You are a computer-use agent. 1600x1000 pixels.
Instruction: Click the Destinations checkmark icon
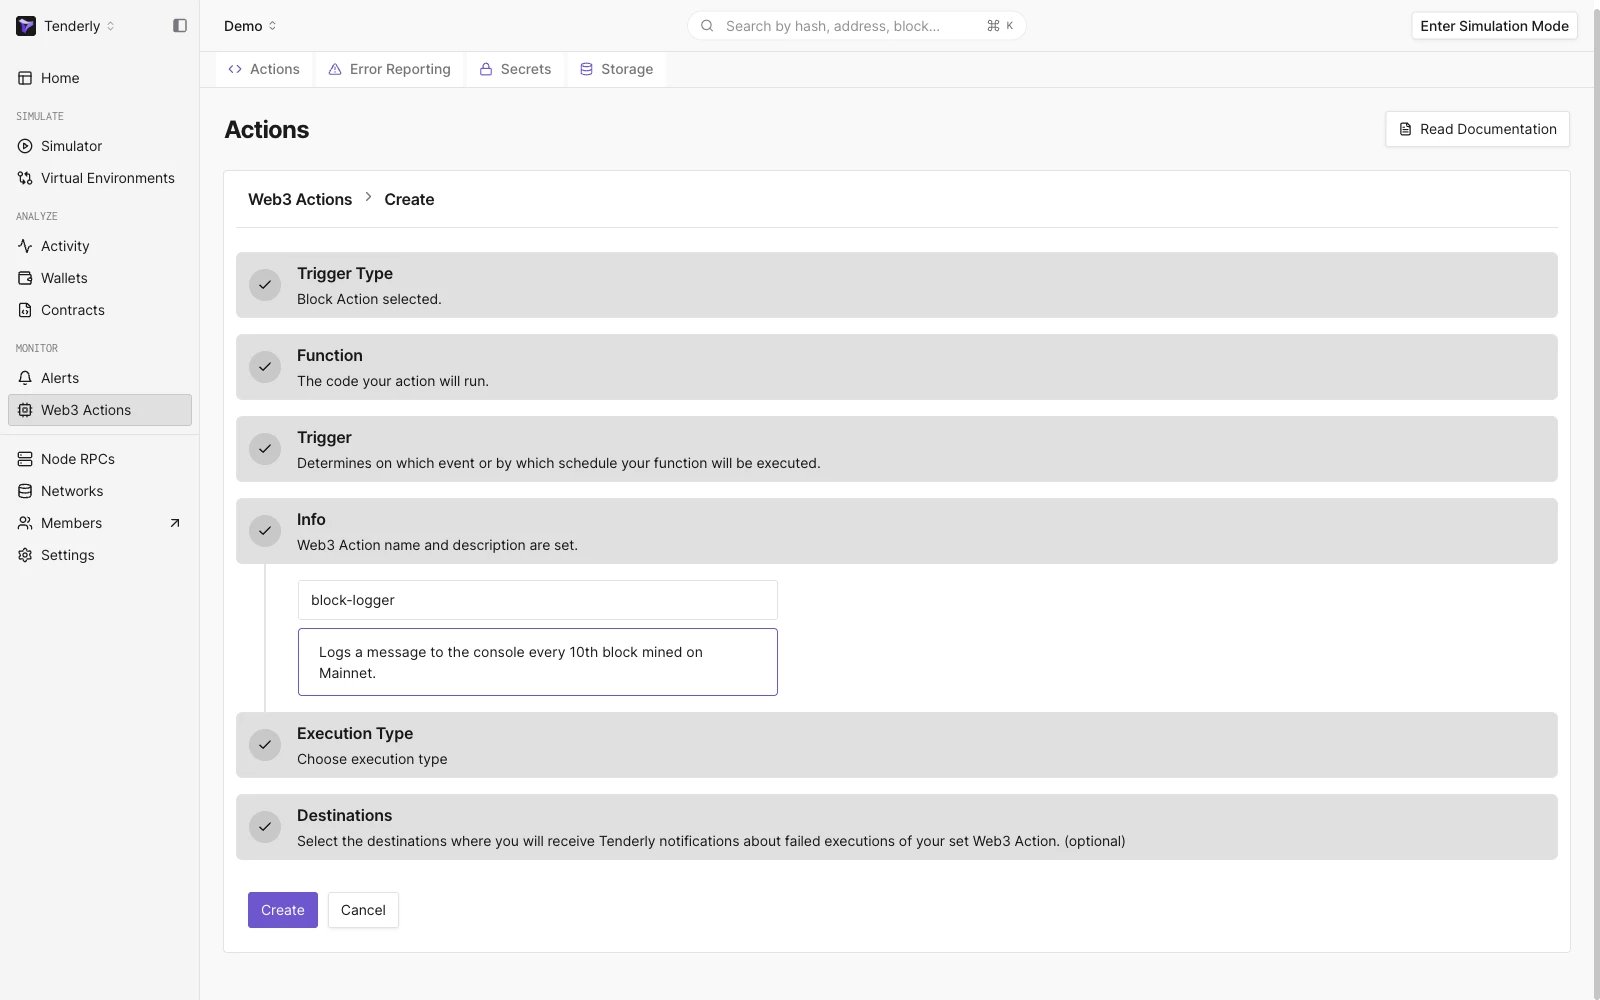click(265, 827)
